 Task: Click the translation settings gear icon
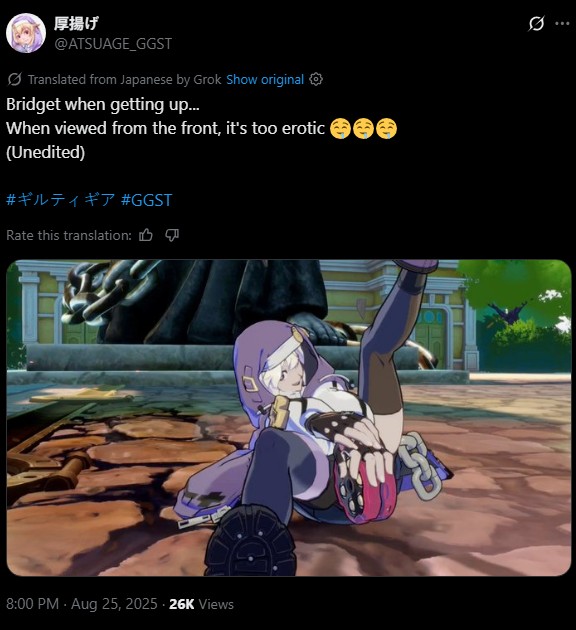coord(316,79)
